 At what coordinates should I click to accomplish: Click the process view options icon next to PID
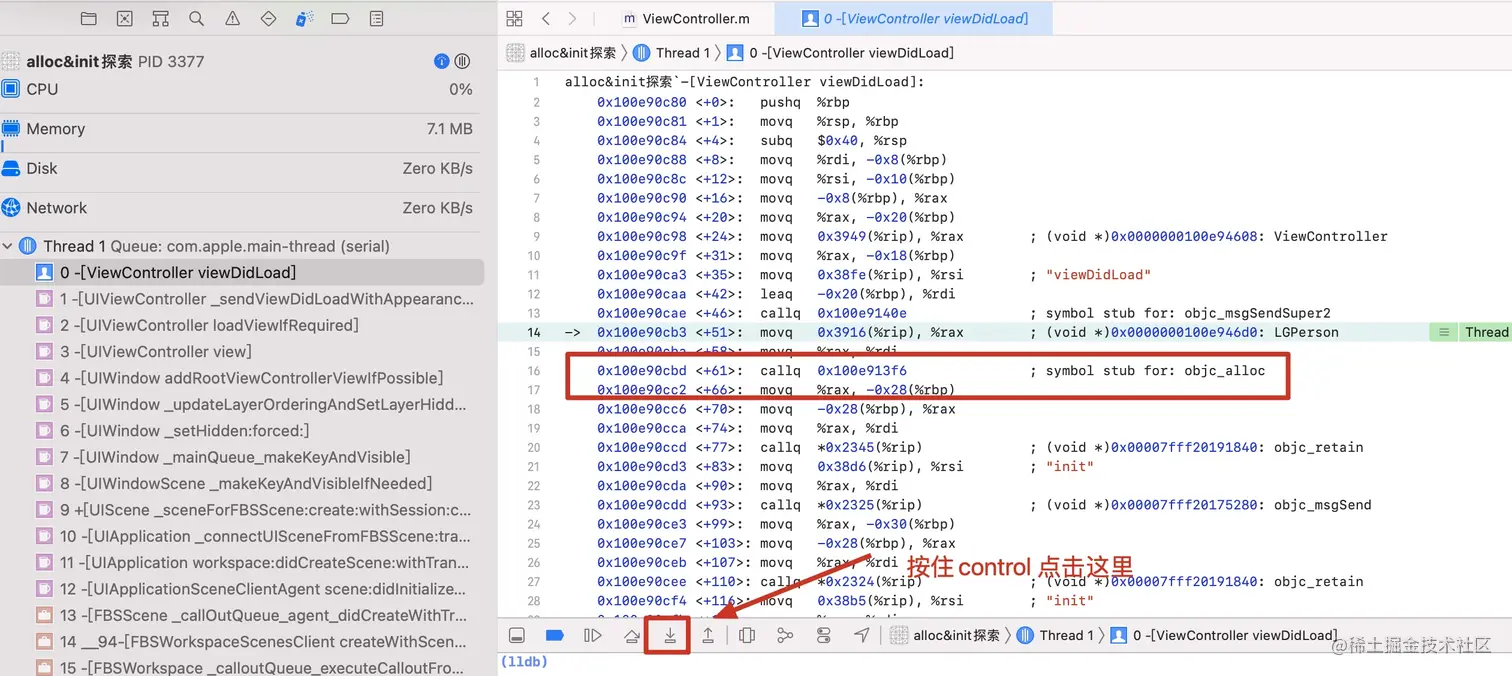click(462, 61)
